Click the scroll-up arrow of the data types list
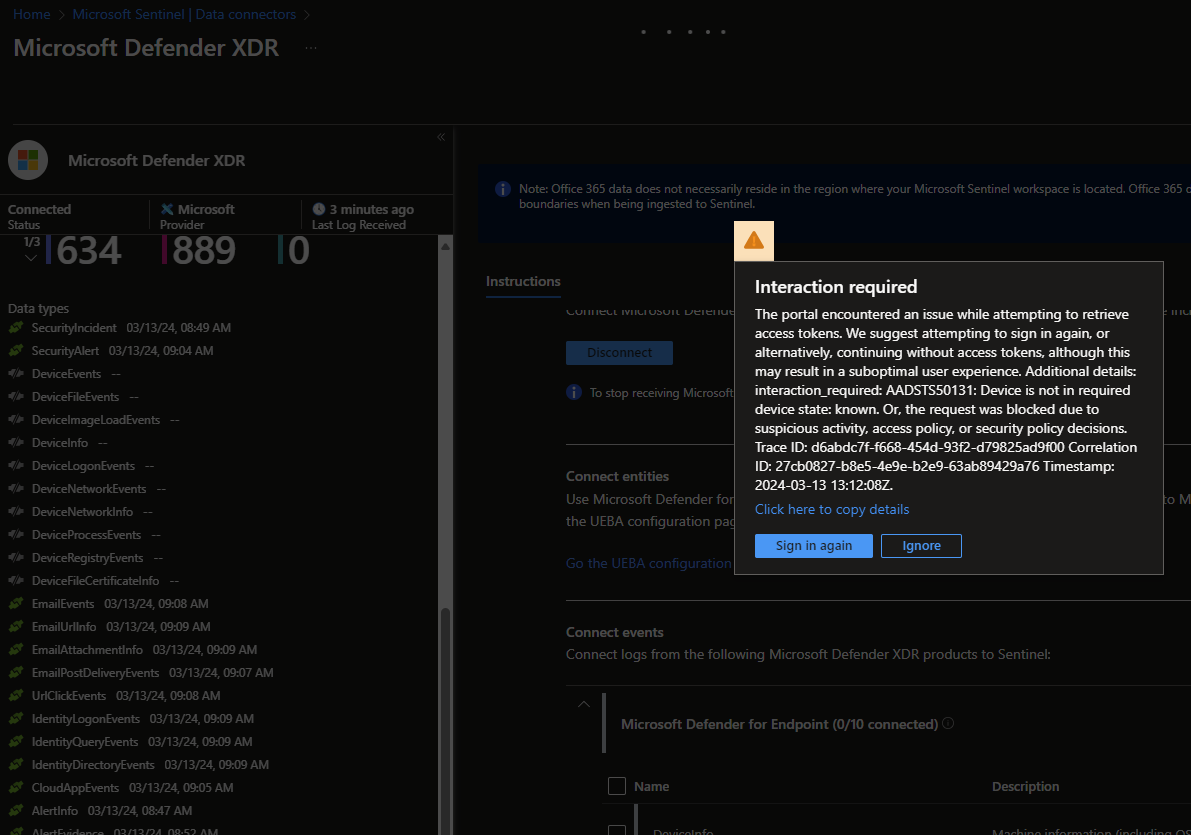This screenshot has width=1191, height=835. coord(446,246)
